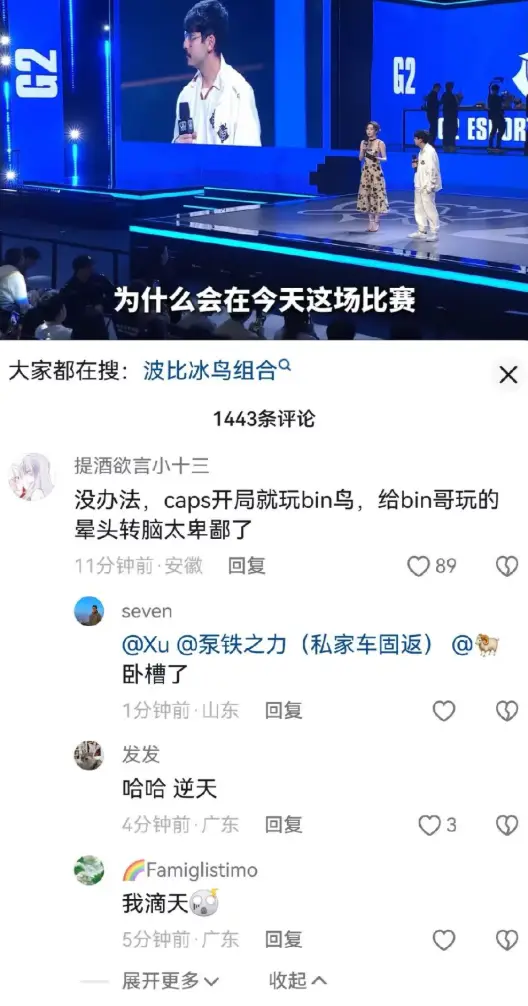Reply to Famiglistimo's comment

click(284, 940)
